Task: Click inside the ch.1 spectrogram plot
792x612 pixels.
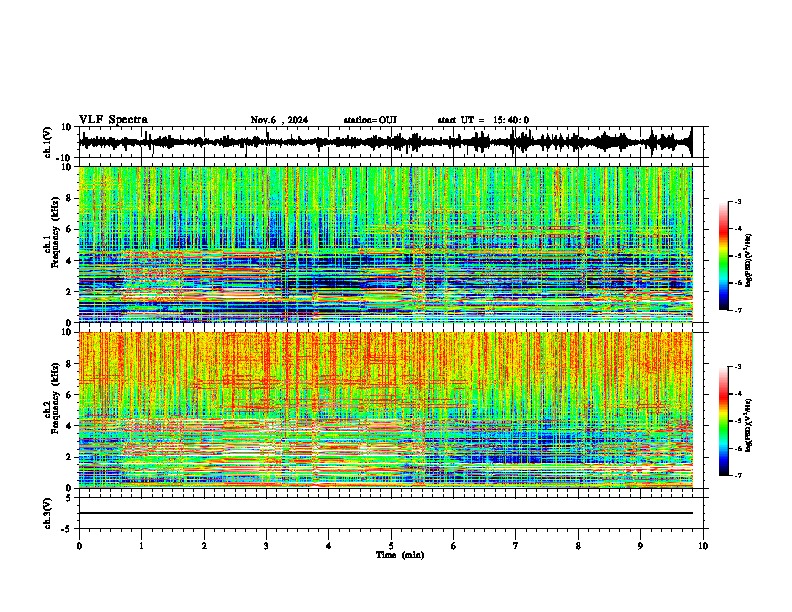Action: pyautogui.click(x=385, y=244)
